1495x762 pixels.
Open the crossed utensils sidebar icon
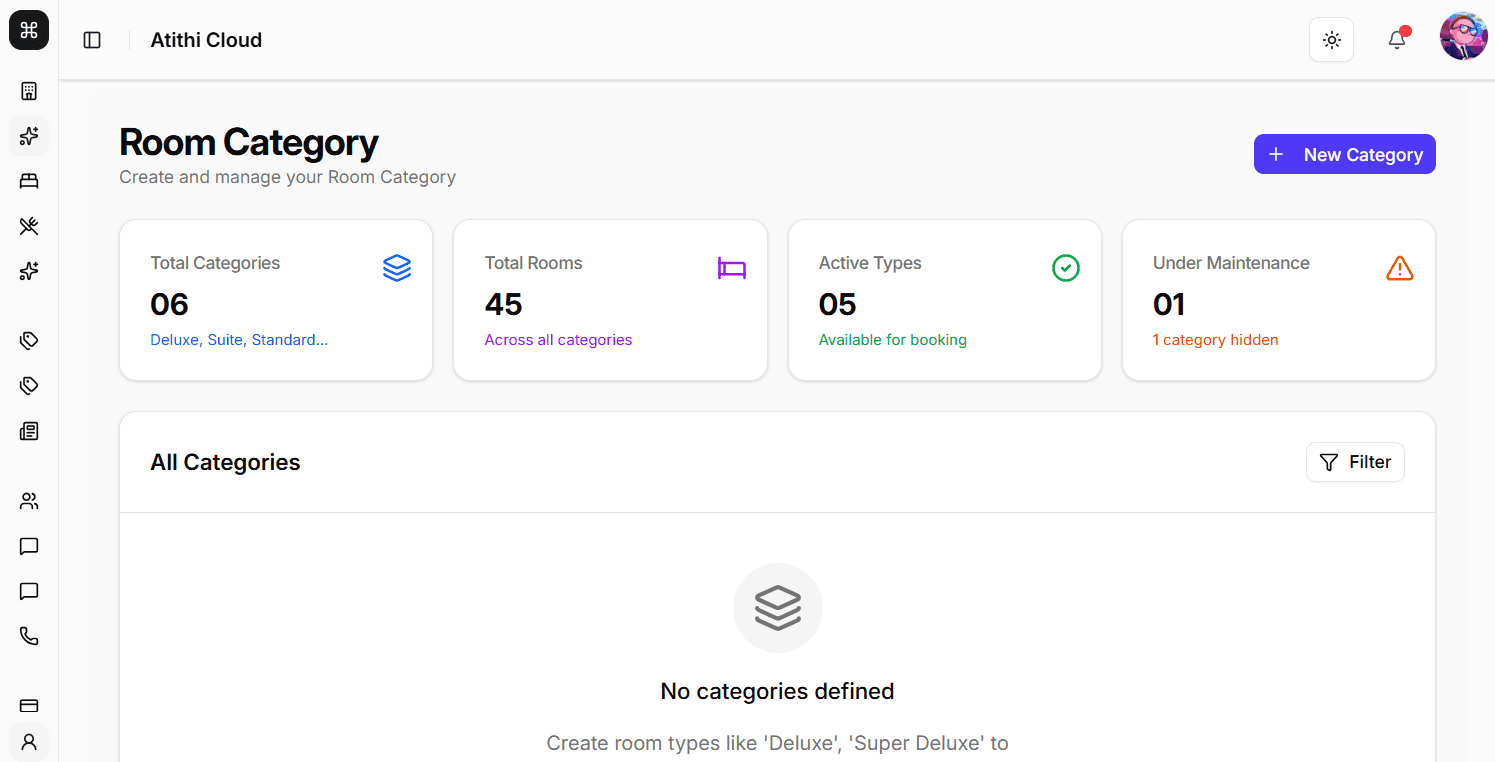[x=29, y=226]
